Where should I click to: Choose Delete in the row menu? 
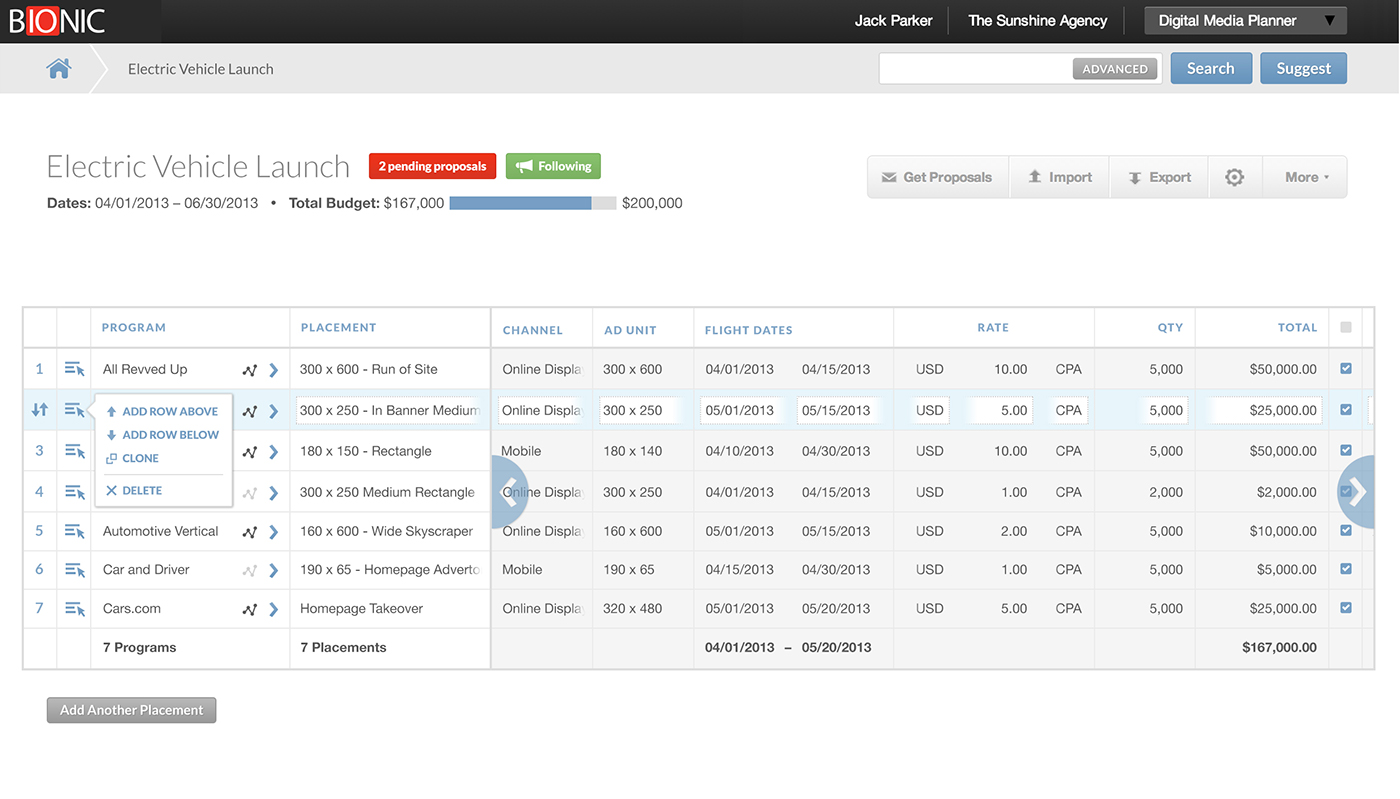(141, 491)
